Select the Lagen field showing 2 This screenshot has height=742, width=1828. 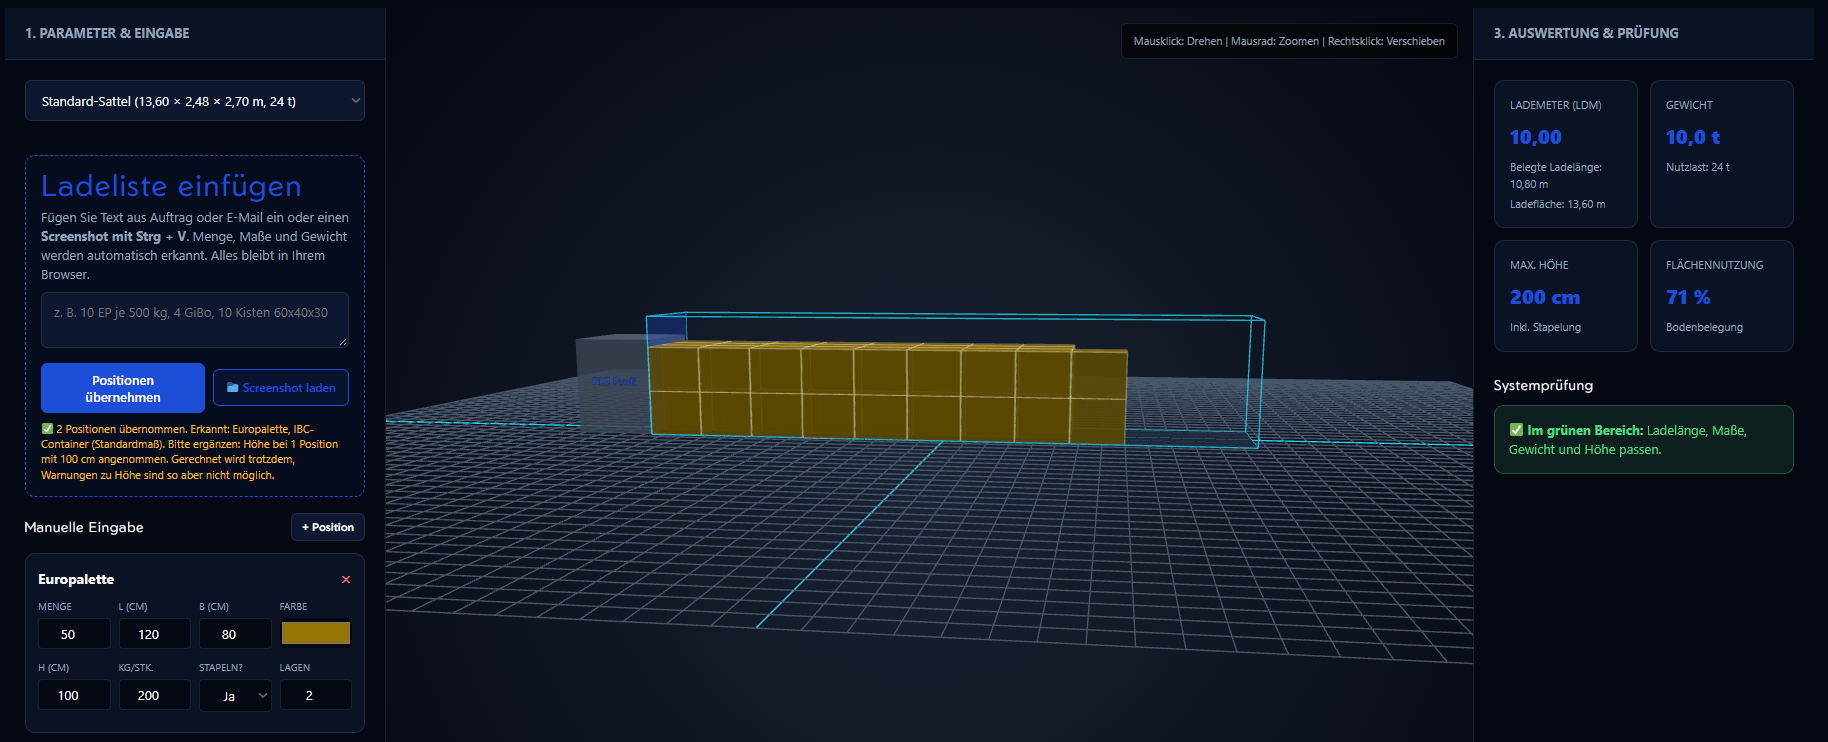(x=316, y=695)
